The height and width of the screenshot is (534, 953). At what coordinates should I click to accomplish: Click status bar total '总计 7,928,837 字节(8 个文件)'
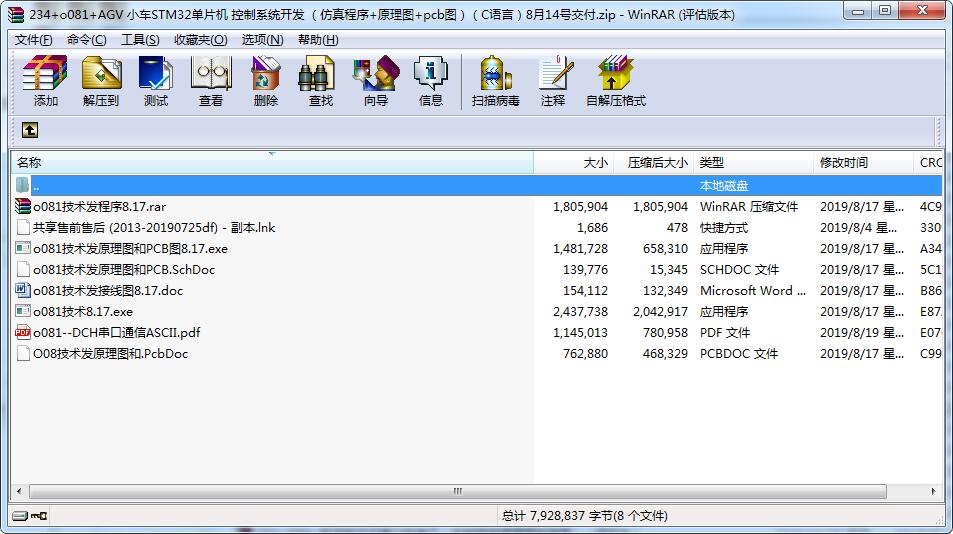(x=585, y=516)
